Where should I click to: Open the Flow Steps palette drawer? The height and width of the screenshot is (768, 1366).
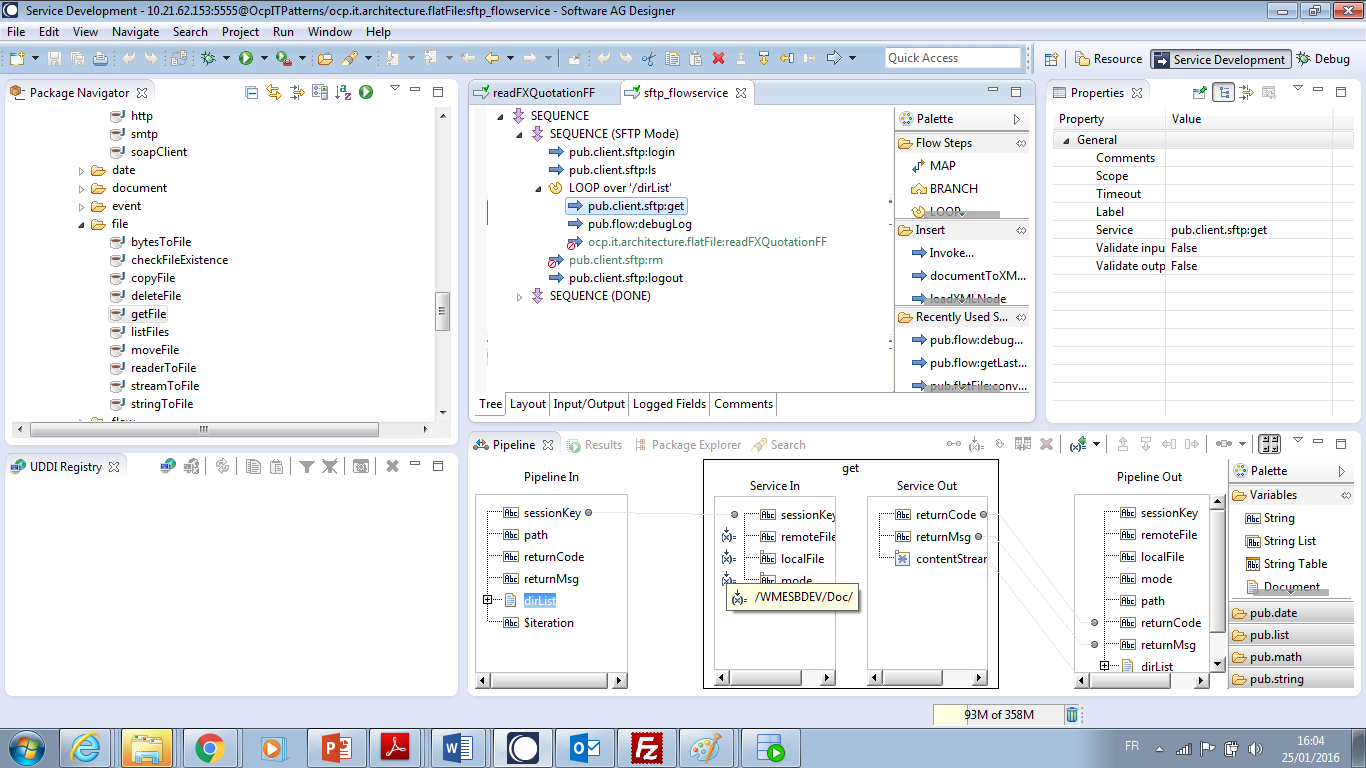[963, 143]
